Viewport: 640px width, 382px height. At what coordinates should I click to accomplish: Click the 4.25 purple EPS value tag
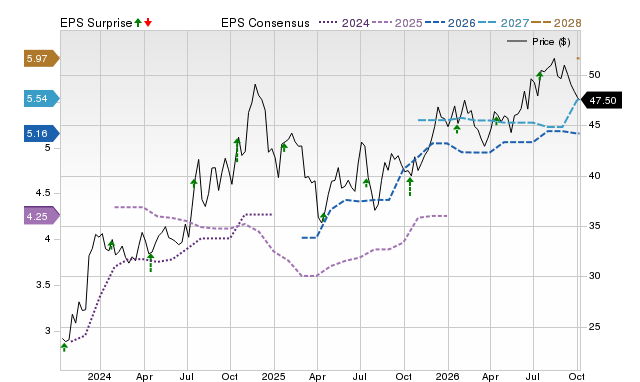click(x=42, y=216)
